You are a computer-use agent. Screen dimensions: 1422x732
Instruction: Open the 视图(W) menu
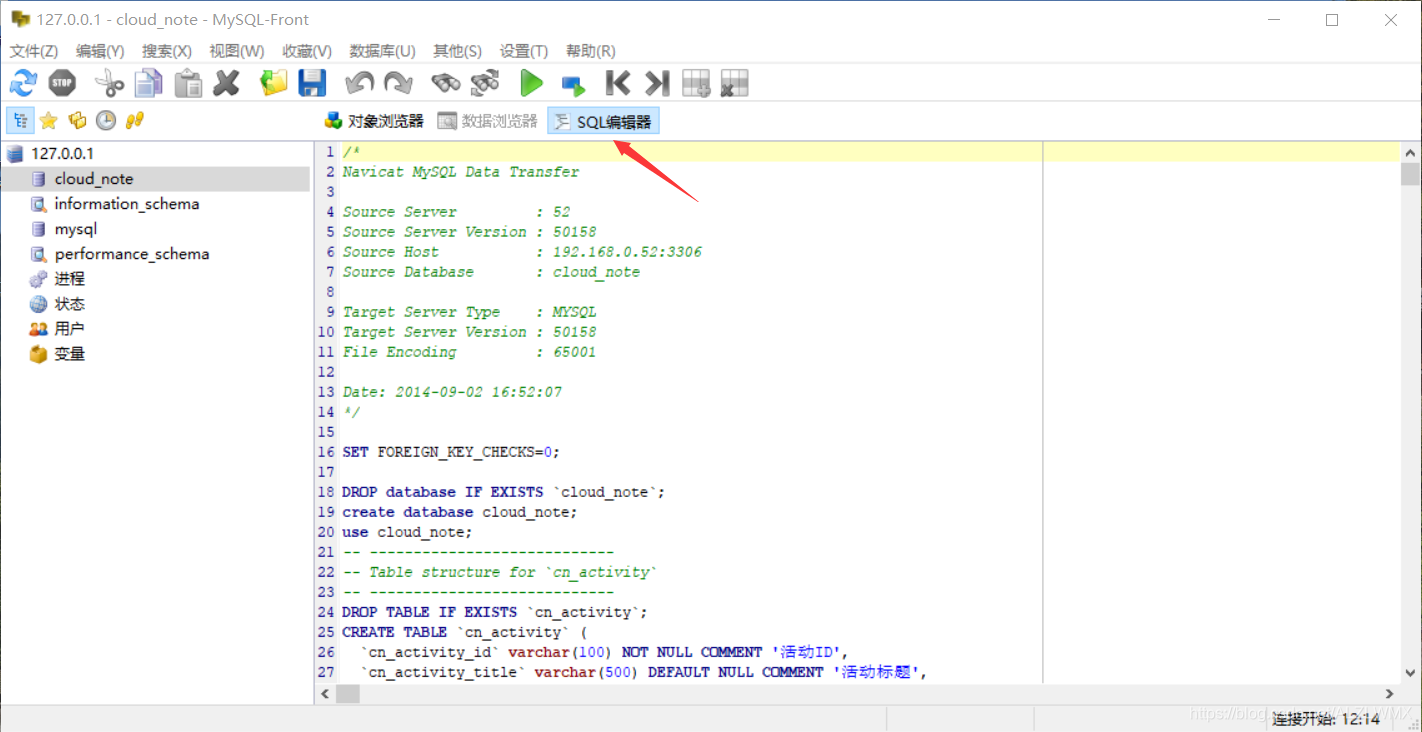[x=237, y=51]
